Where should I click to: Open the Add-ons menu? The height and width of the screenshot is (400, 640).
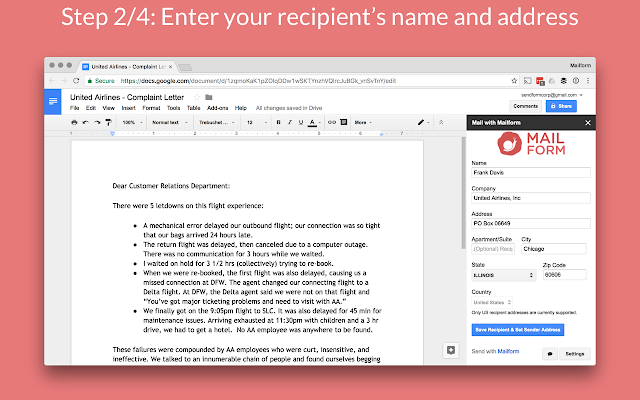click(218, 108)
